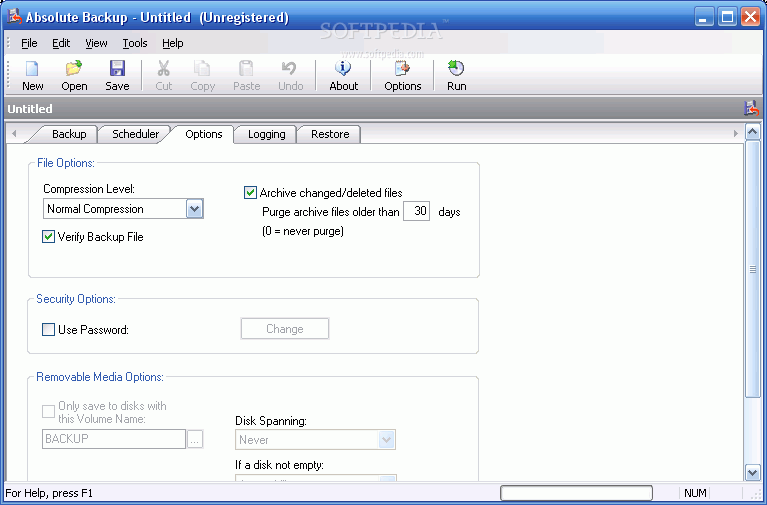Image resolution: width=767 pixels, height=505 pixels.
Task: Switch to the Restore tab
Action: point(330,134)
